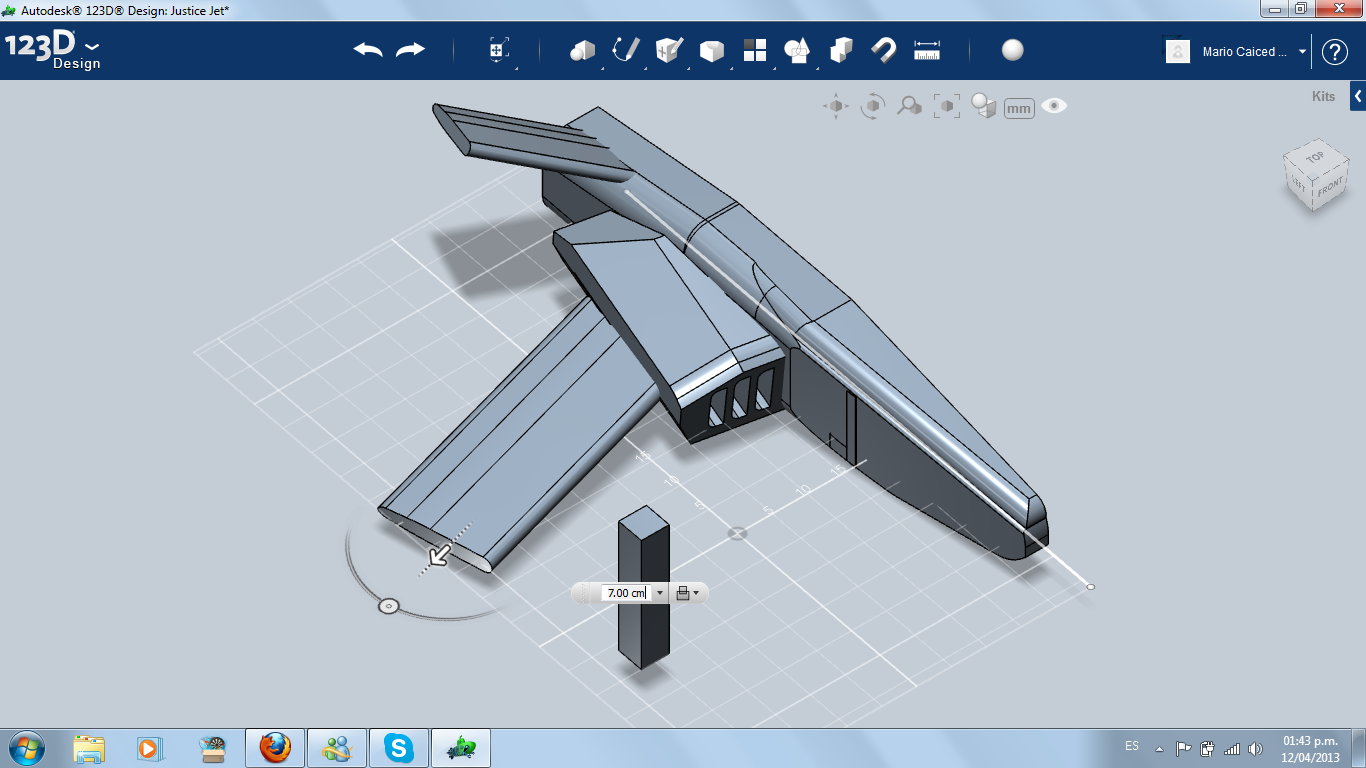
Task: Open the network signal tray icon
Action: [x=1232, y=748]
